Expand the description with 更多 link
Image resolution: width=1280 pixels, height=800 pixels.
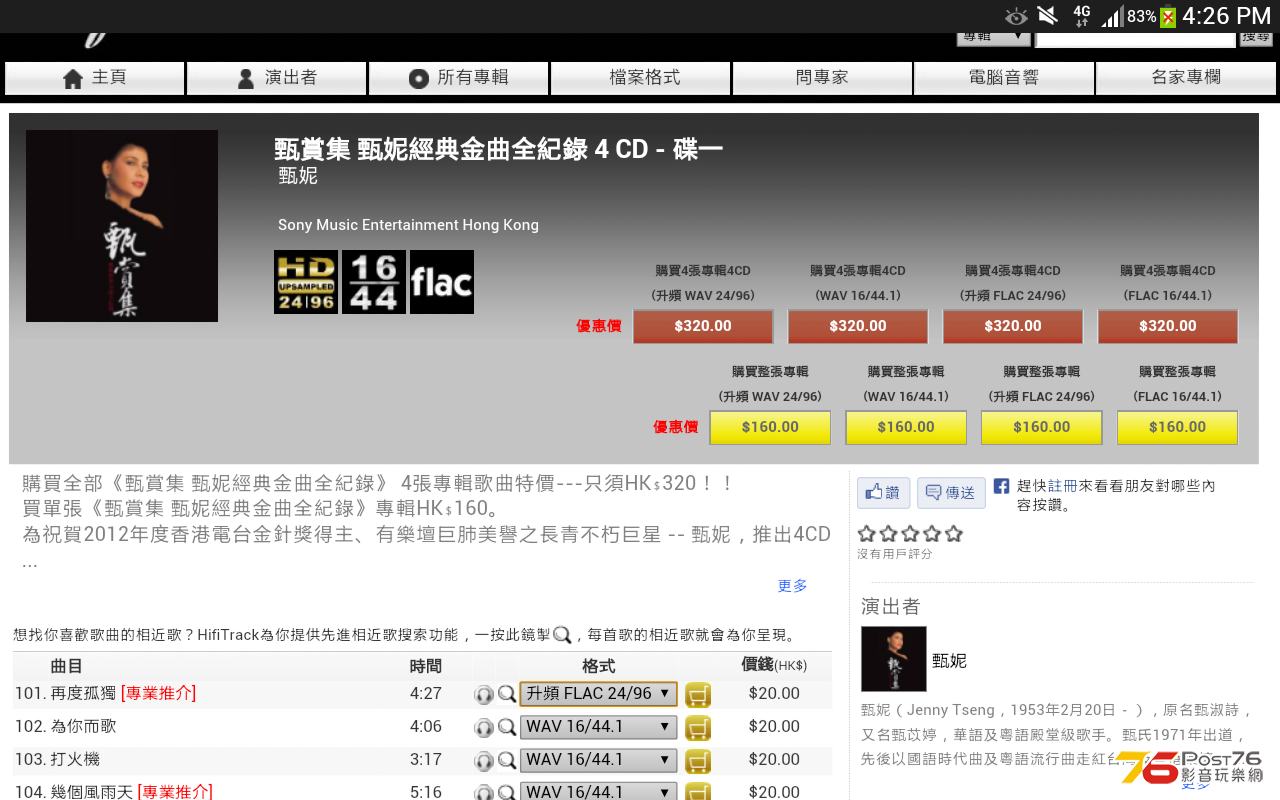792,586
